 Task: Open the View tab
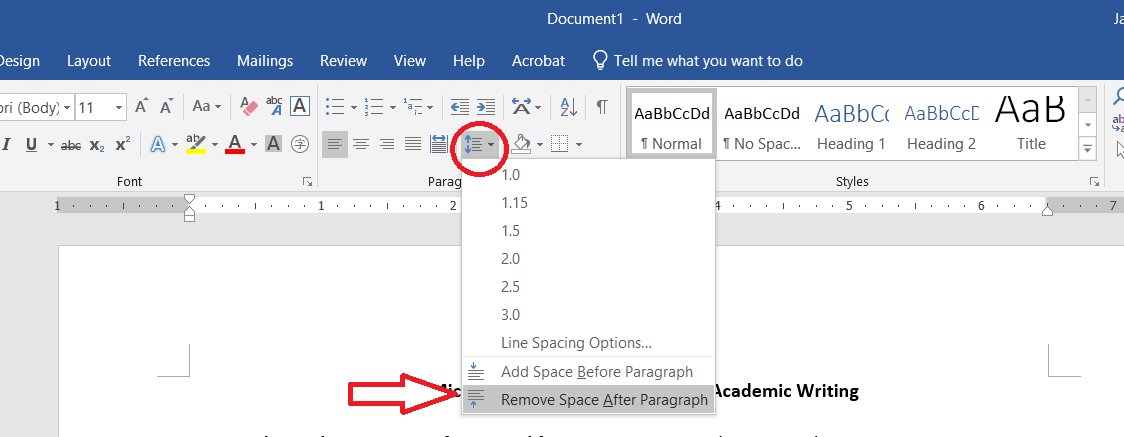(410, 61)
